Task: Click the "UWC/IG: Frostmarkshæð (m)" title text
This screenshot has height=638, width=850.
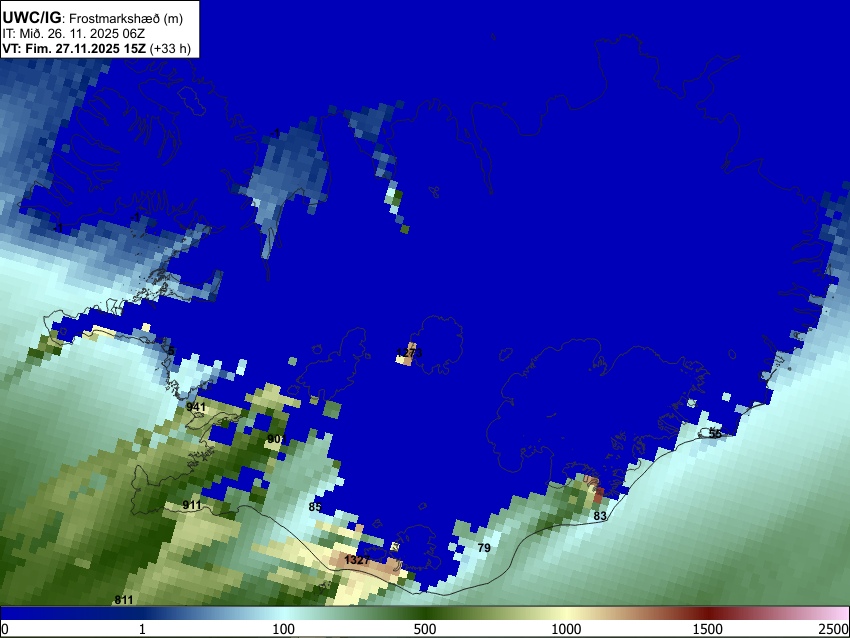Action: point(93,18)
